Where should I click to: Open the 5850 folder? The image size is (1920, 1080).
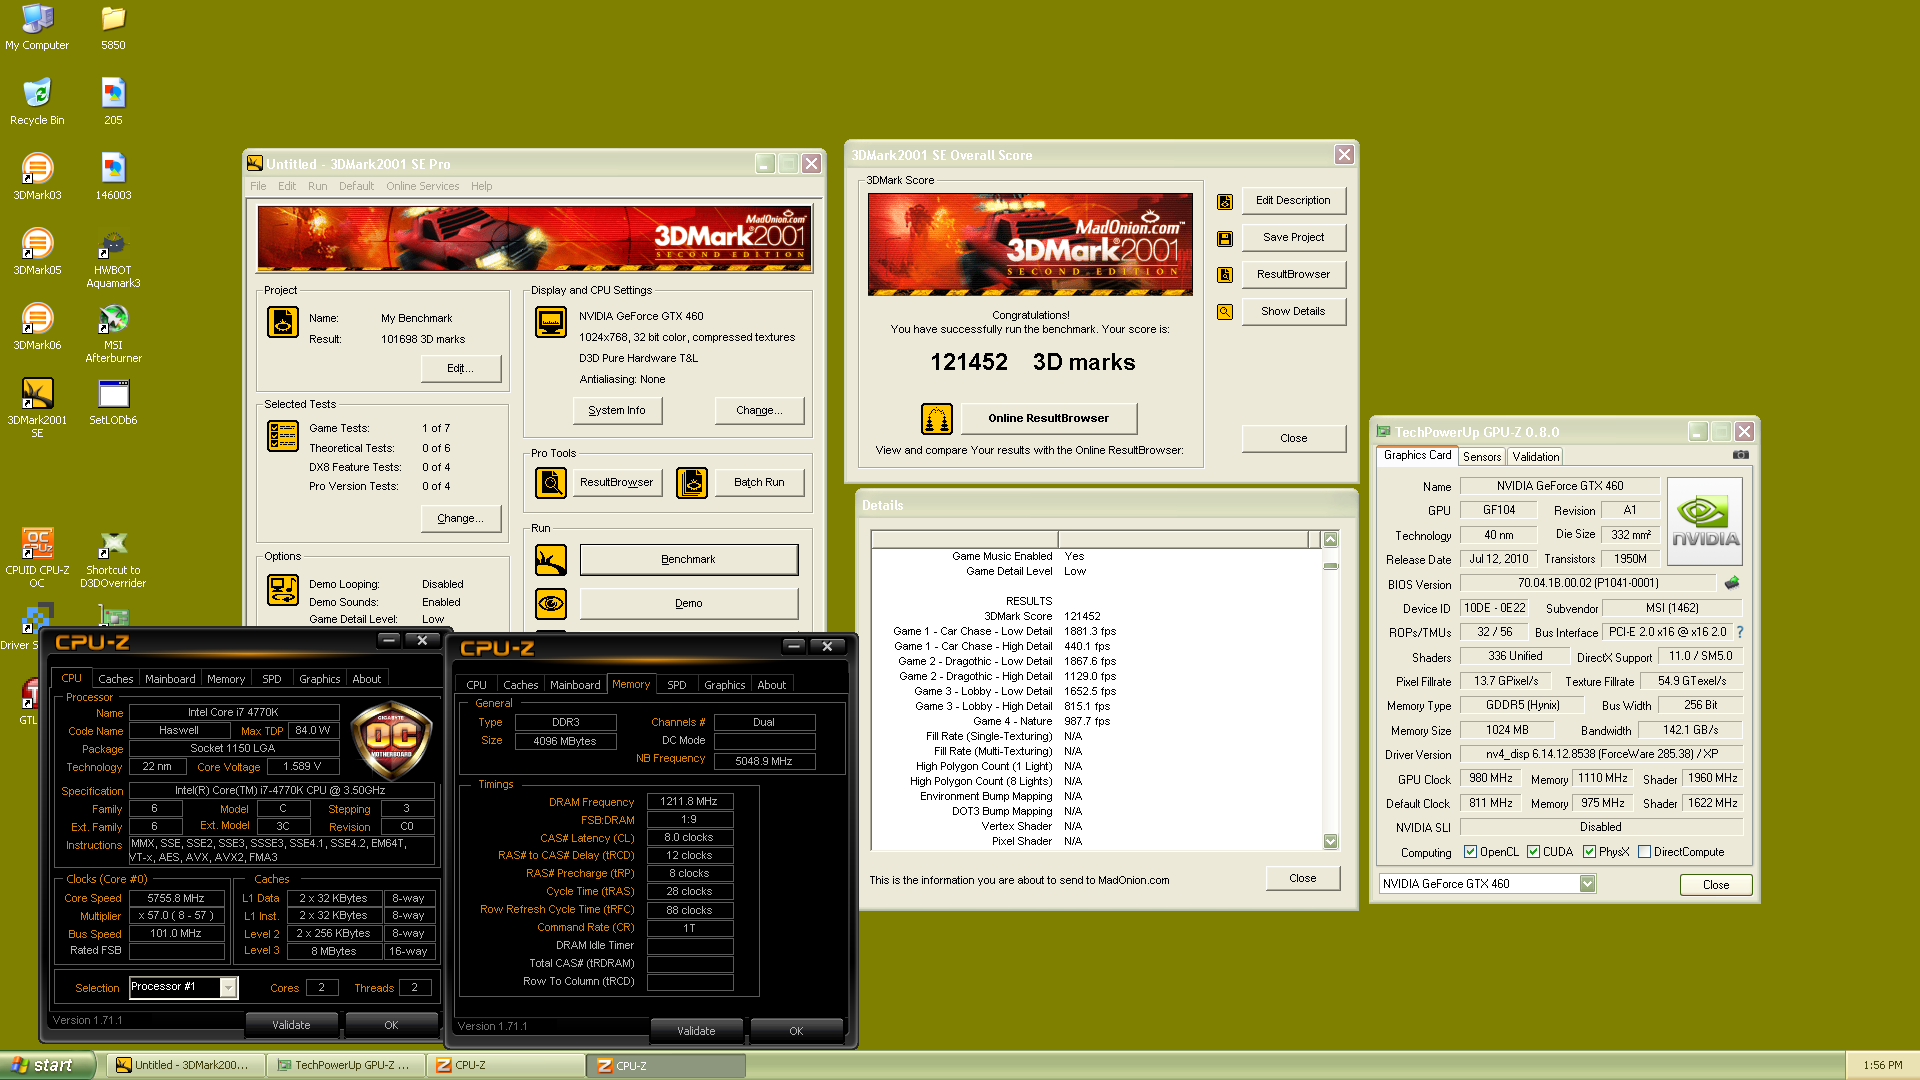[x=113, y=27]
